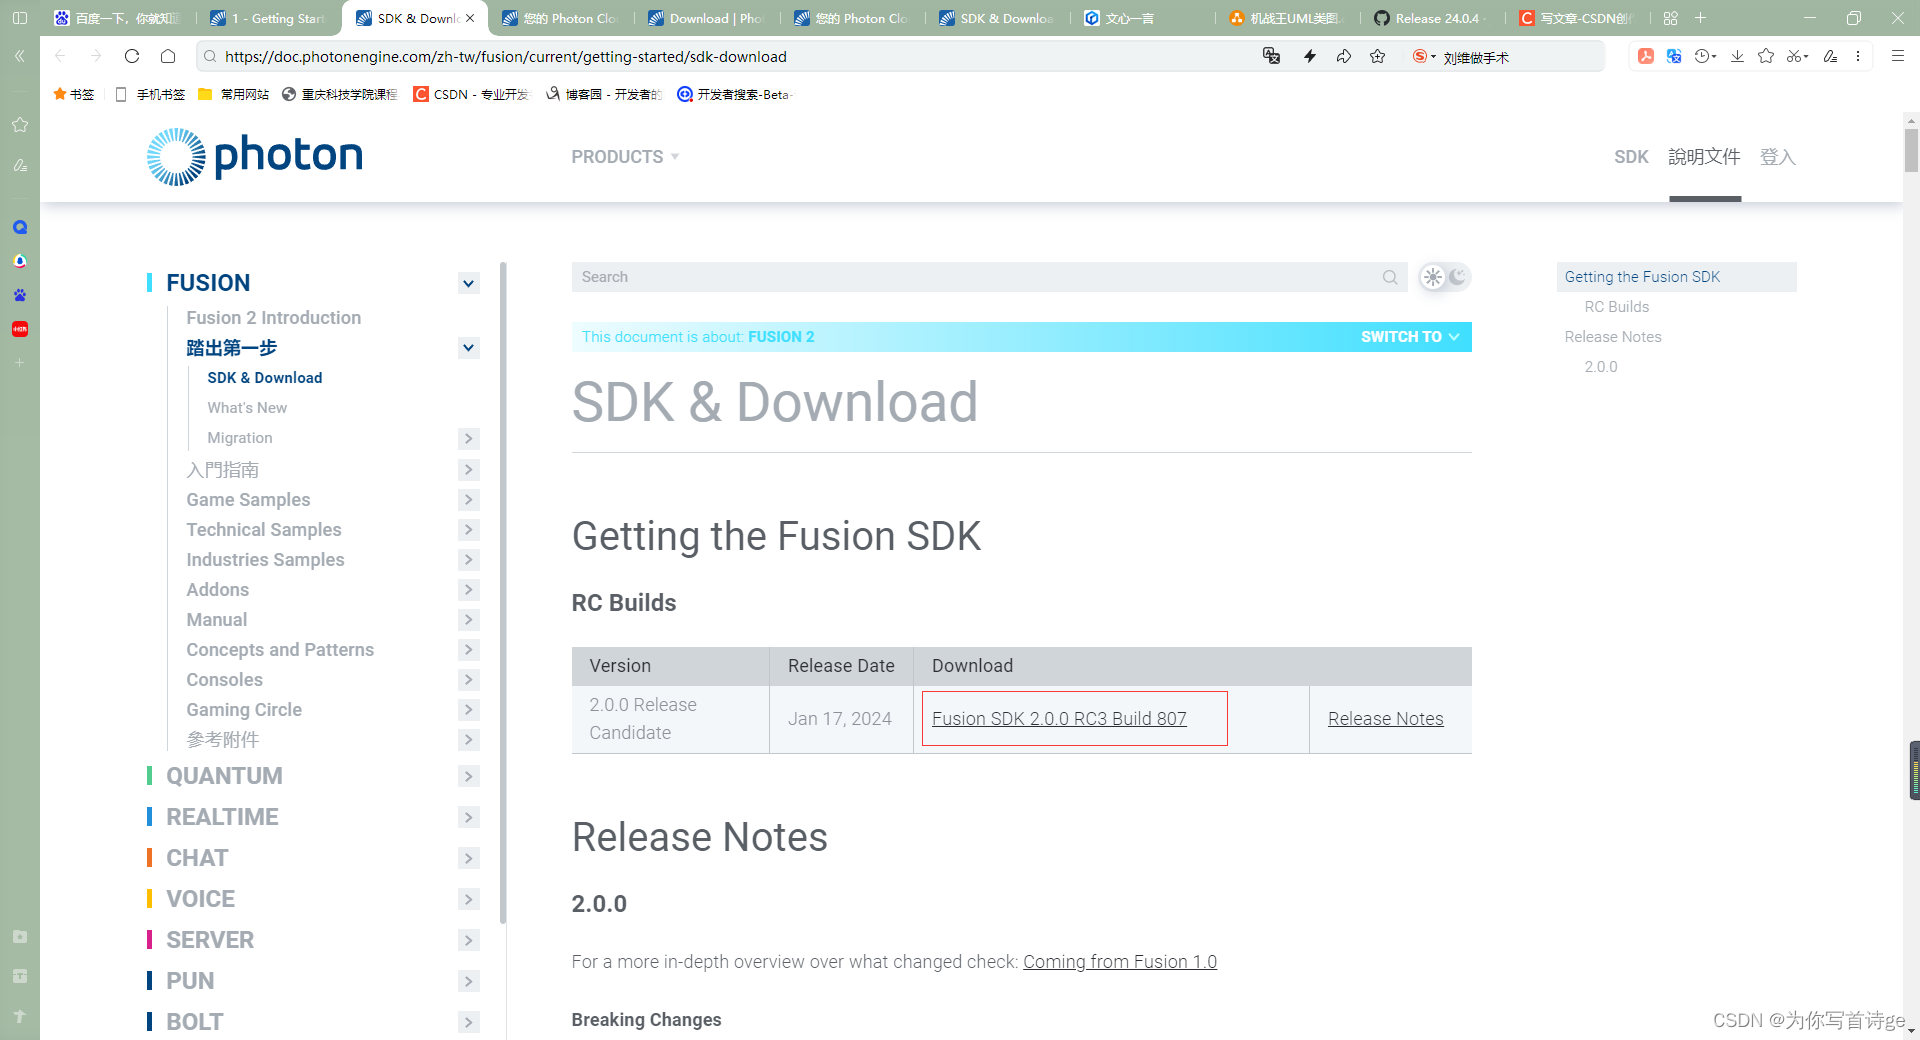
Task: Reload the current page
Action: tap(132, 56)
